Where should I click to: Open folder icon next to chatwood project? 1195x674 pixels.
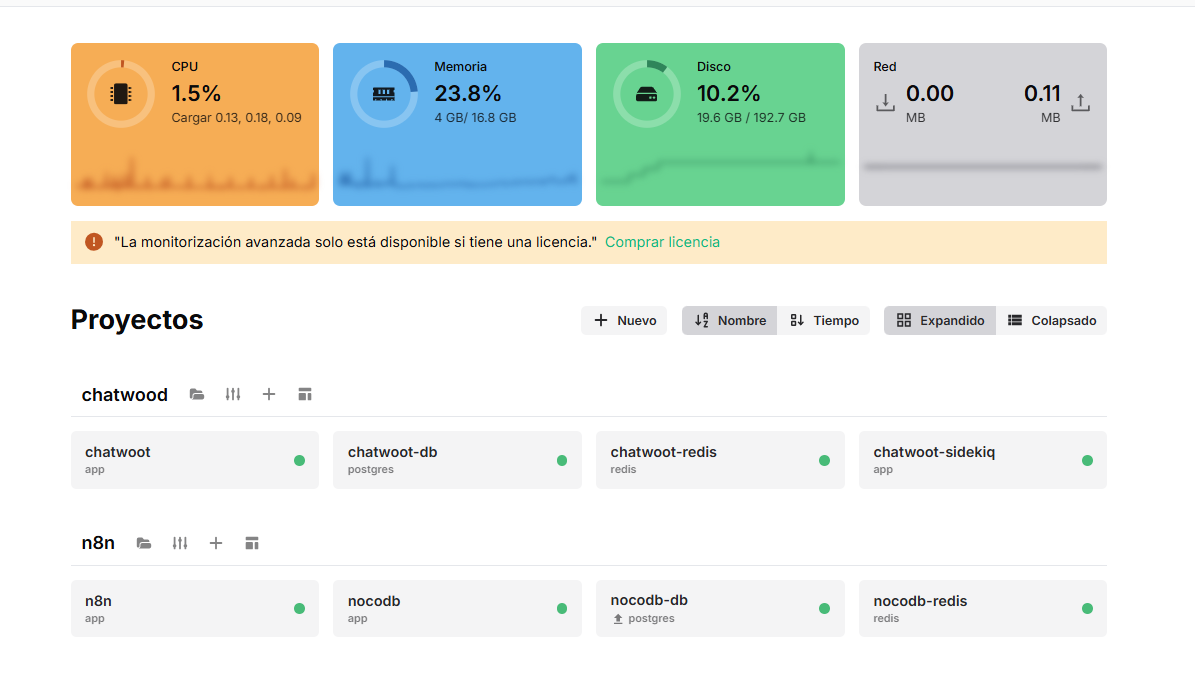(197, 395)
